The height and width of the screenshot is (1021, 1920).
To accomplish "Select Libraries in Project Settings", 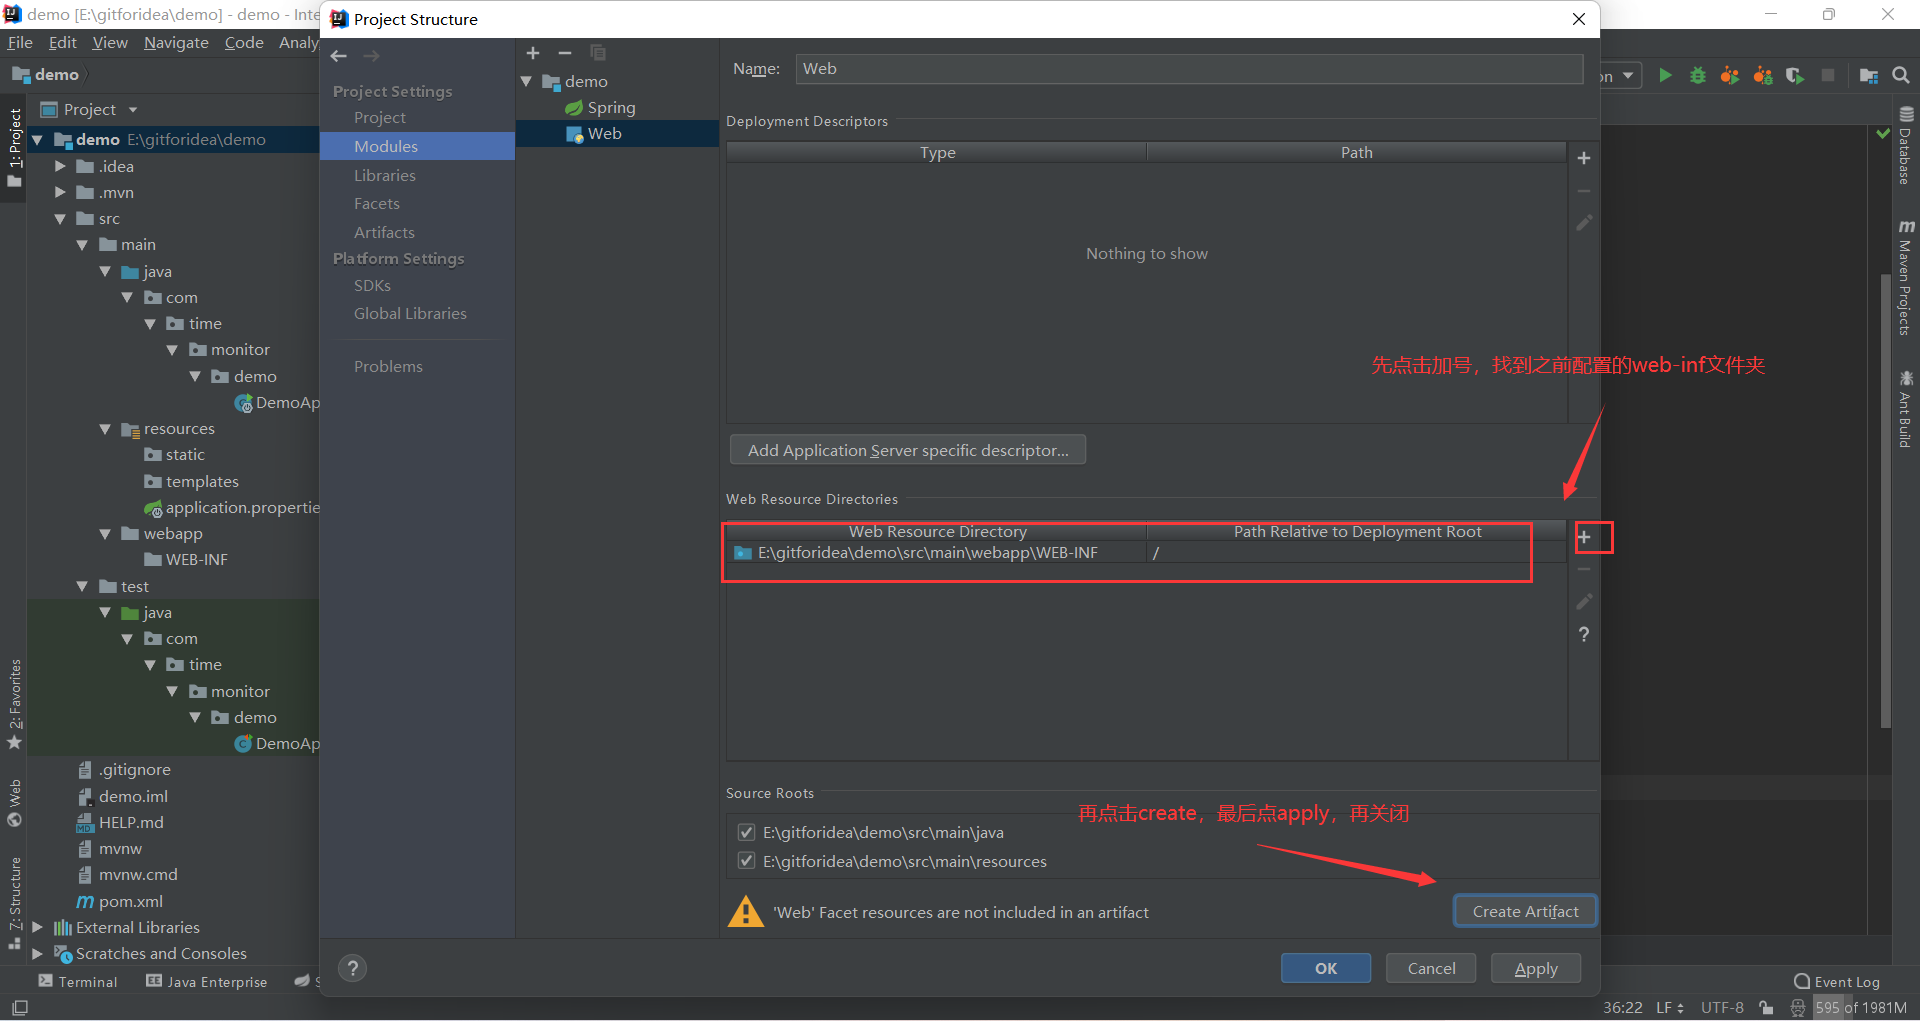I will pyautogui.click(x=385, y=175).
